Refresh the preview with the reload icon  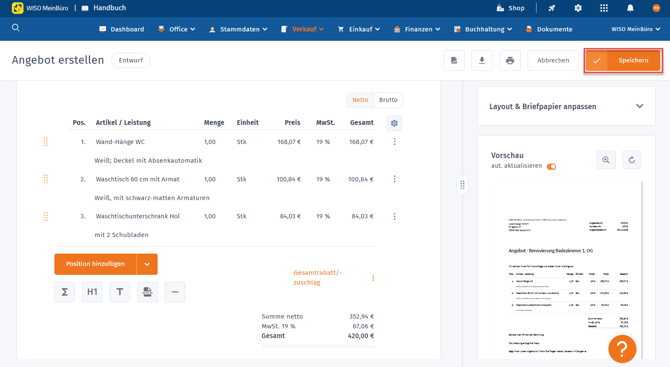tap(632, 160)
